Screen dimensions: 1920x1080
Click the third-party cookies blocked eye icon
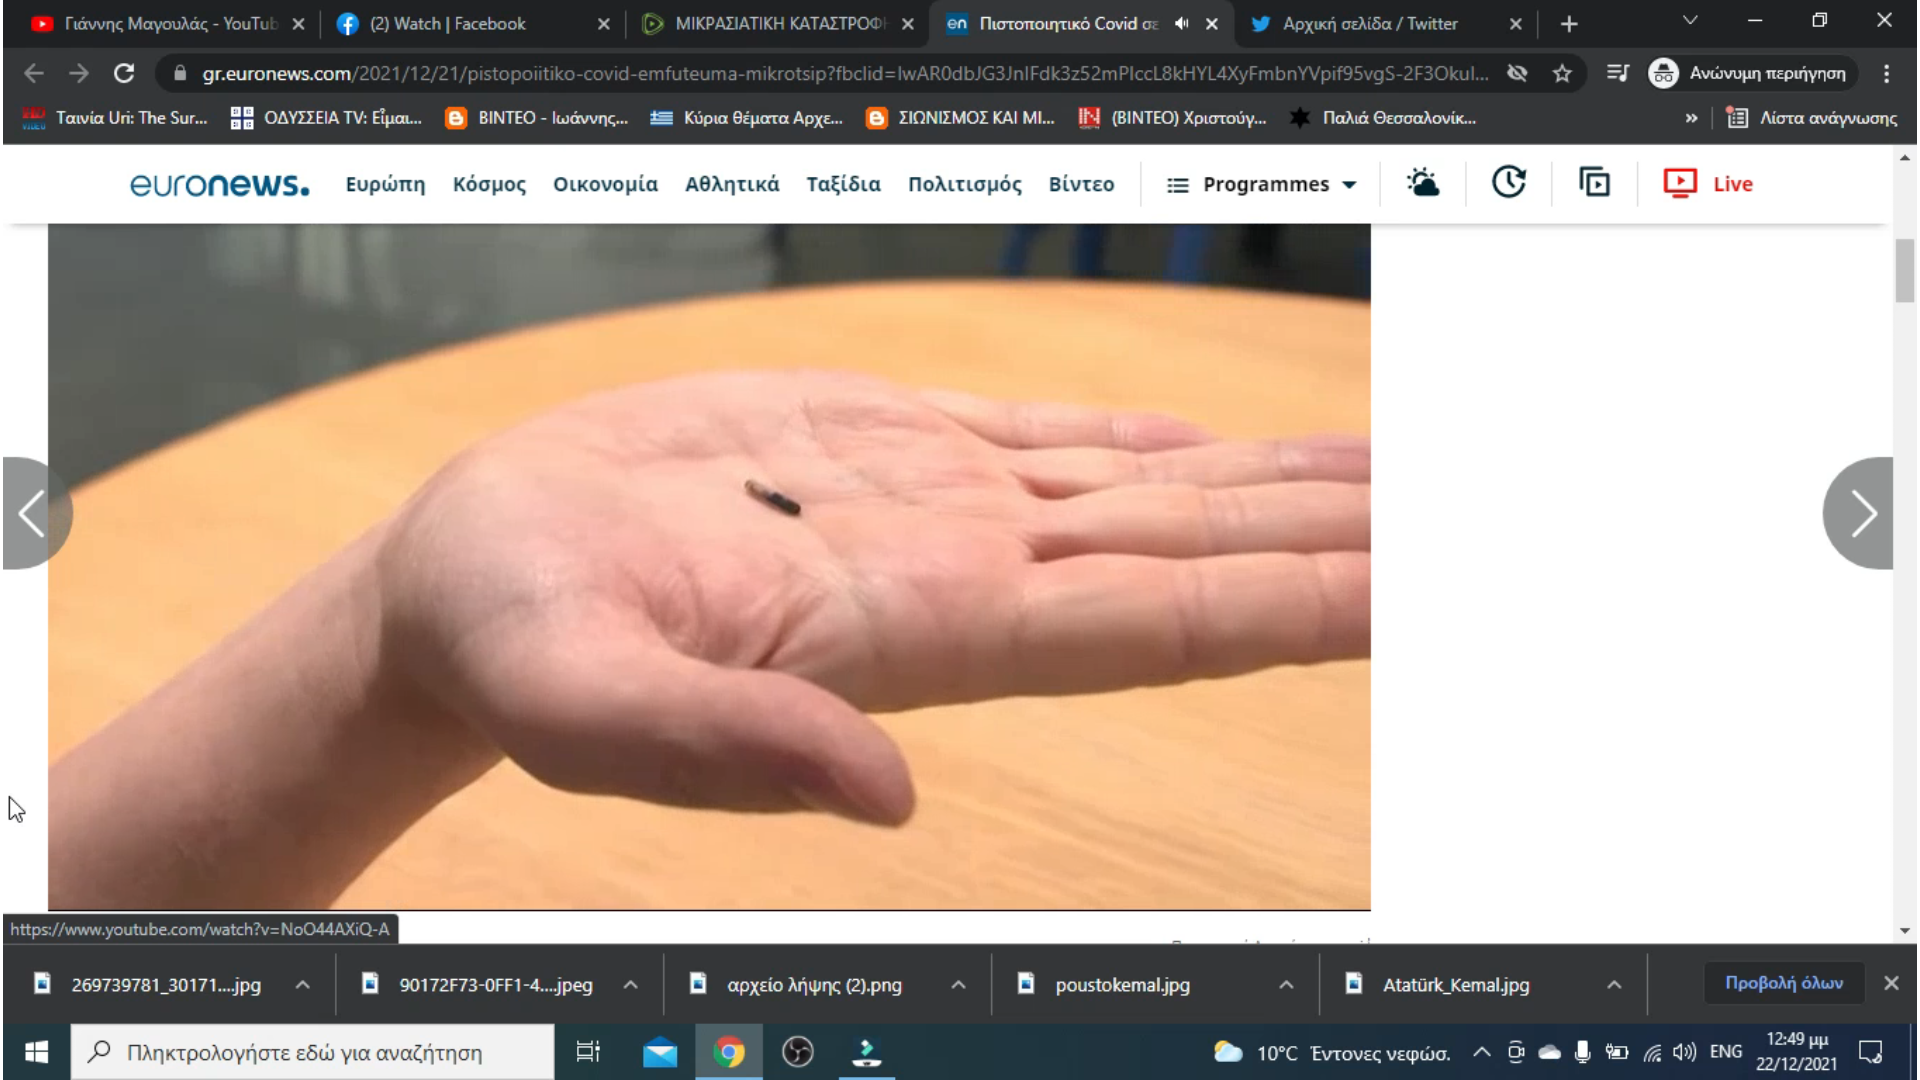(1517, 73)
